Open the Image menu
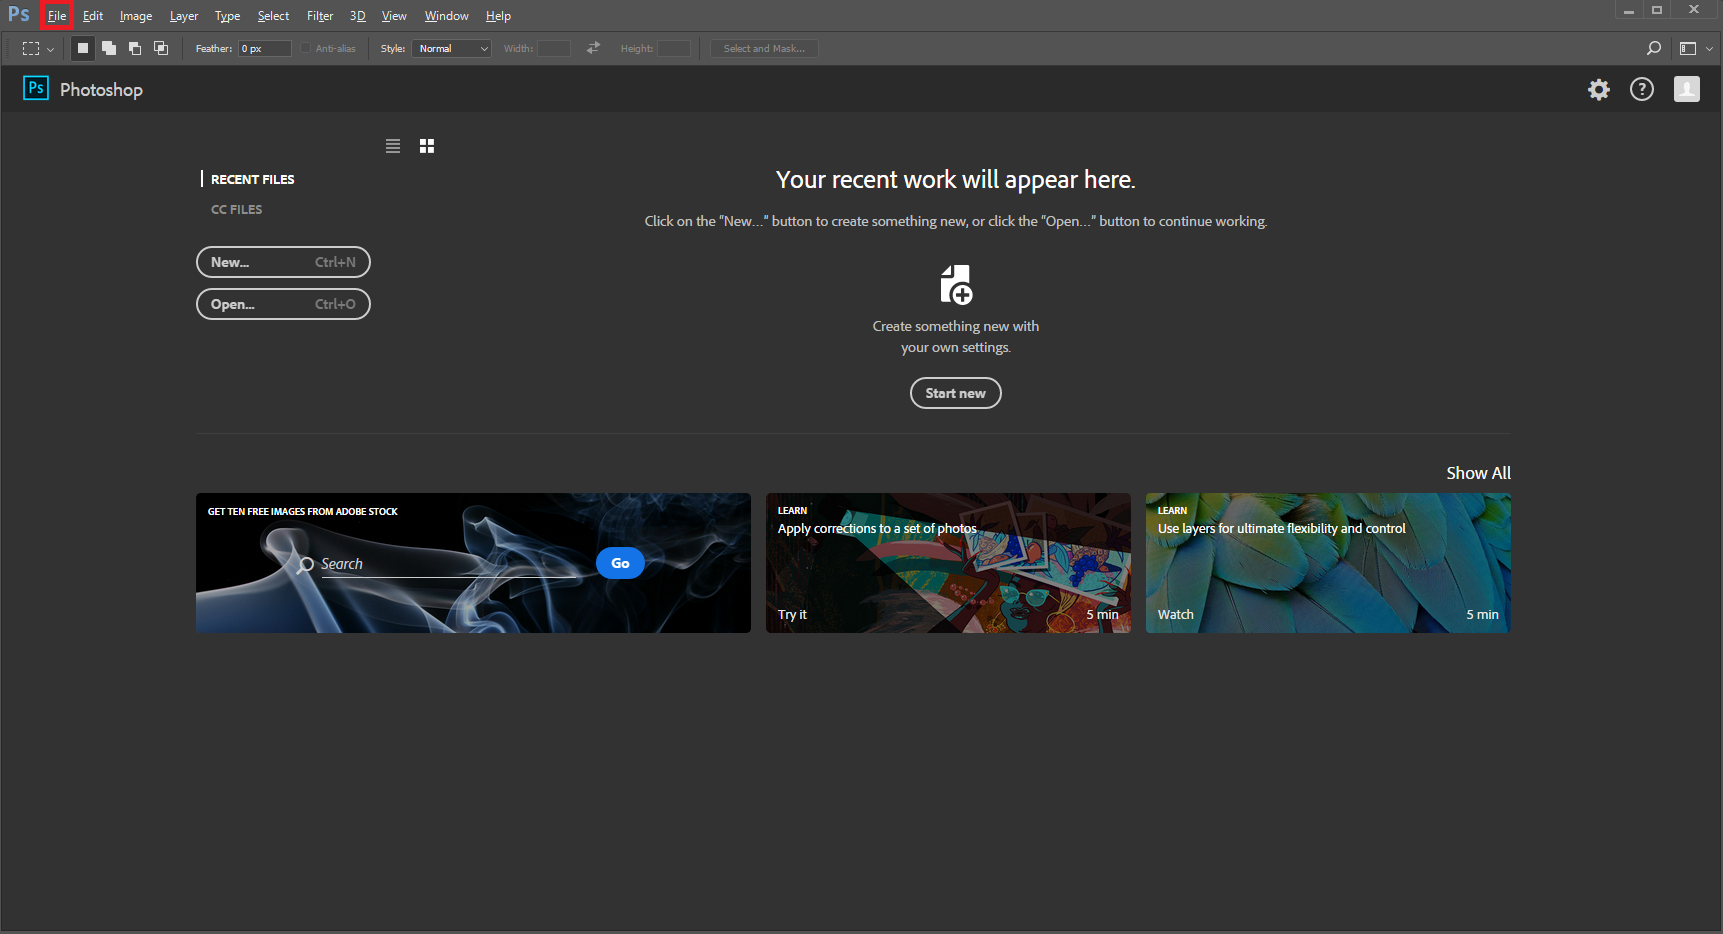 pyautogui.click(x=136, y=16)
